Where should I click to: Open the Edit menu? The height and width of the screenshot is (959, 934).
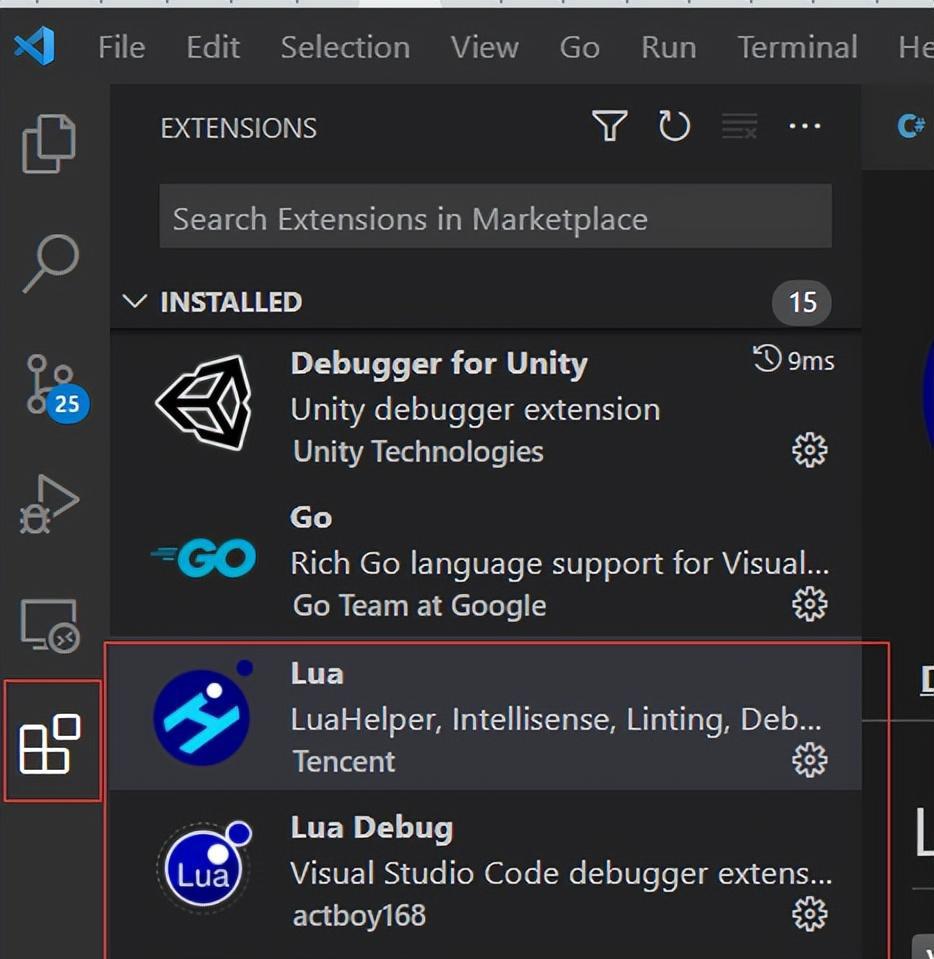point(213,47)
